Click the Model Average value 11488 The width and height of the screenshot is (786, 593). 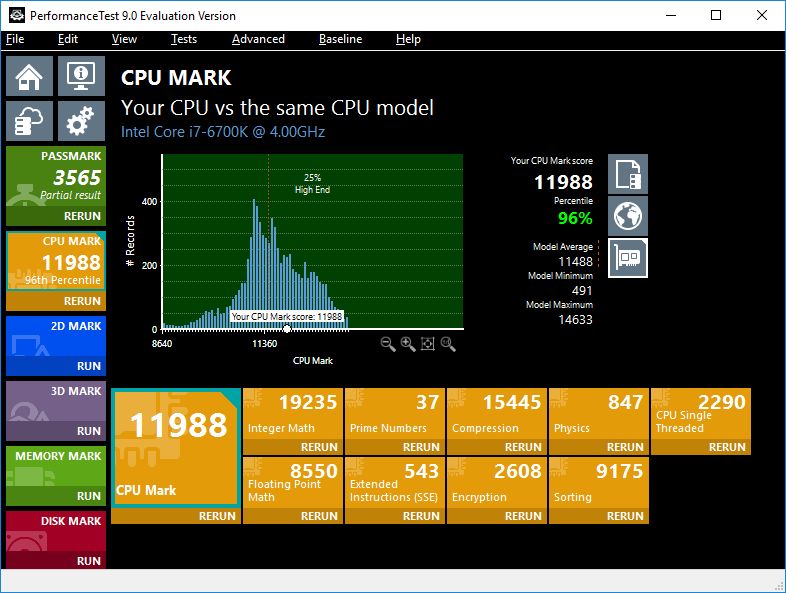click(575, 261)
